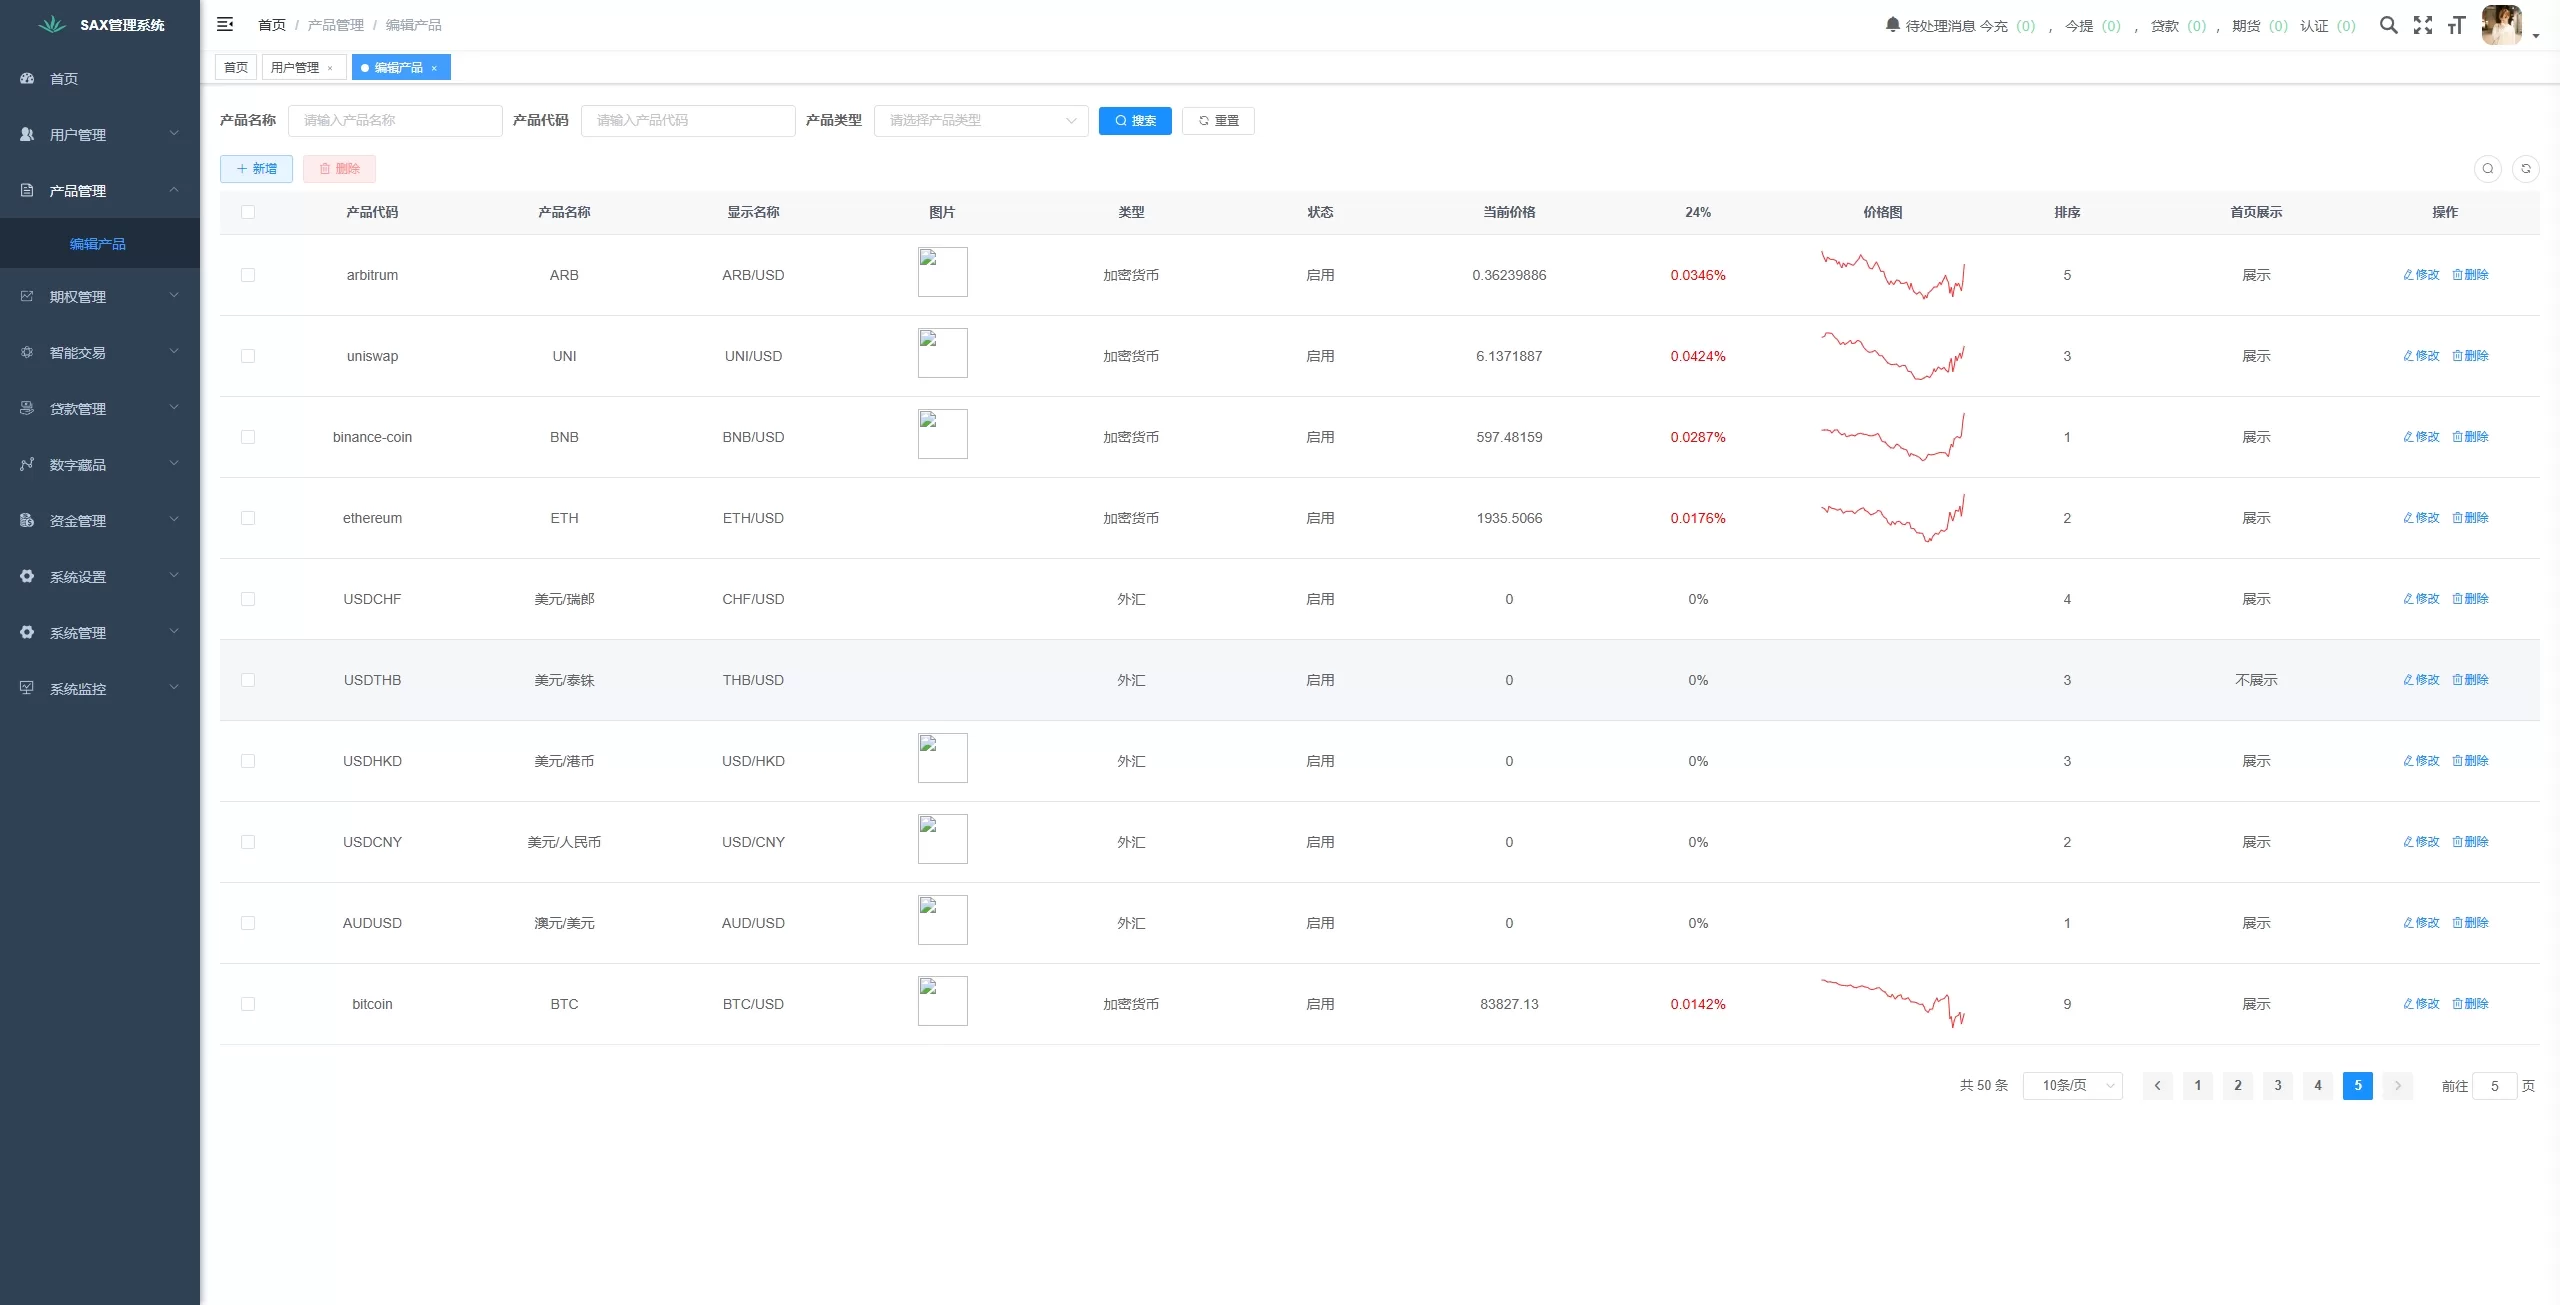Toggle the select-all header checkbox
Image resolution: width=2560 pixels, height=1305 pixels.
tap(248, 212)
